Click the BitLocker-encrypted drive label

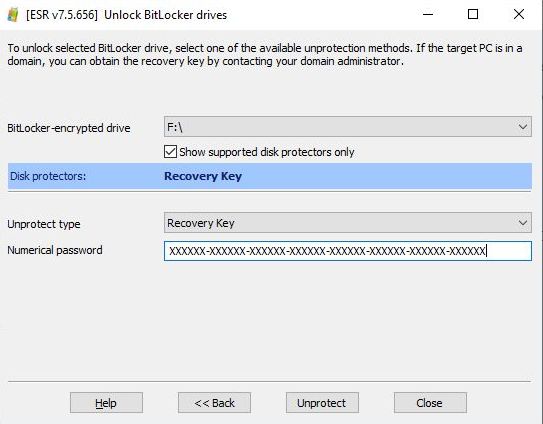pos(69,128)
